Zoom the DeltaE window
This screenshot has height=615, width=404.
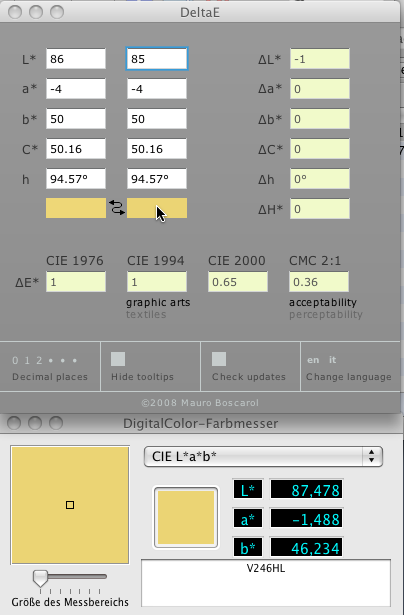pyautogui.click(x=57, y=12)
